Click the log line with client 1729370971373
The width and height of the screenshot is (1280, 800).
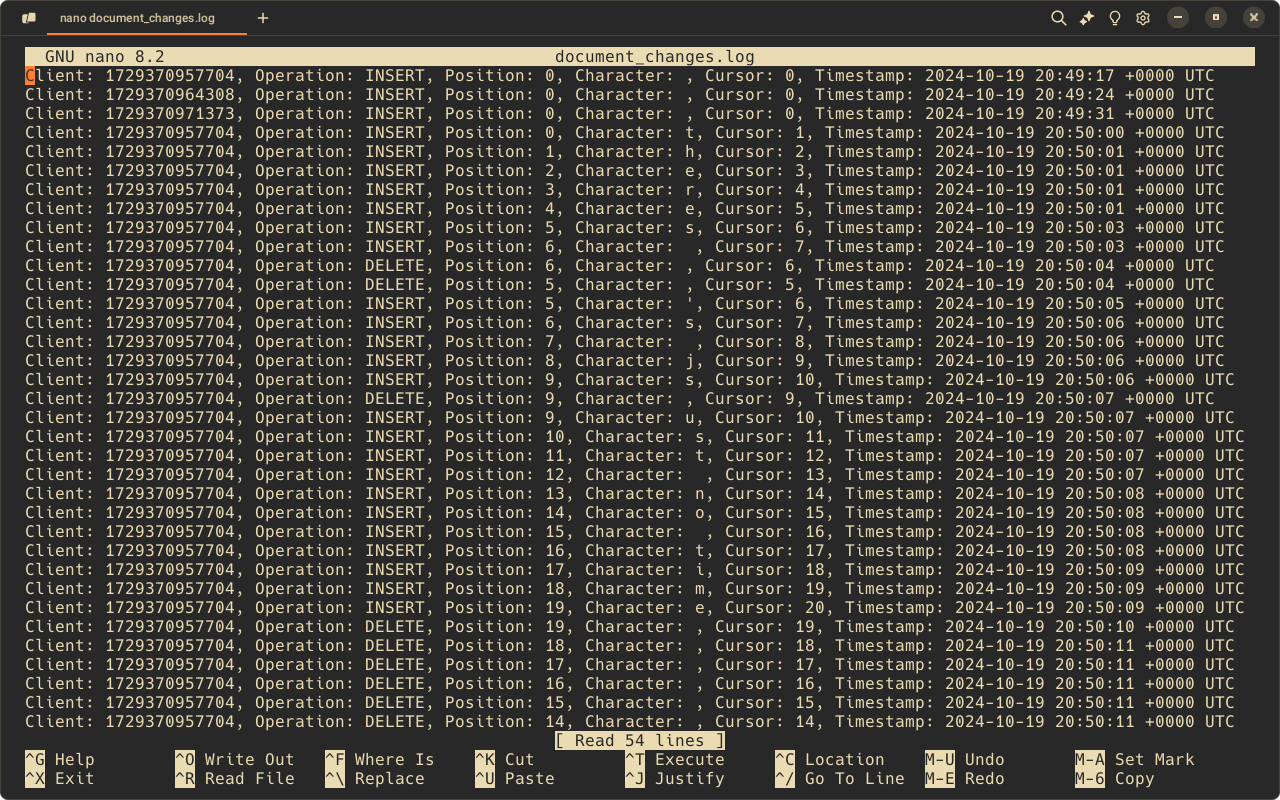[620, 114]
